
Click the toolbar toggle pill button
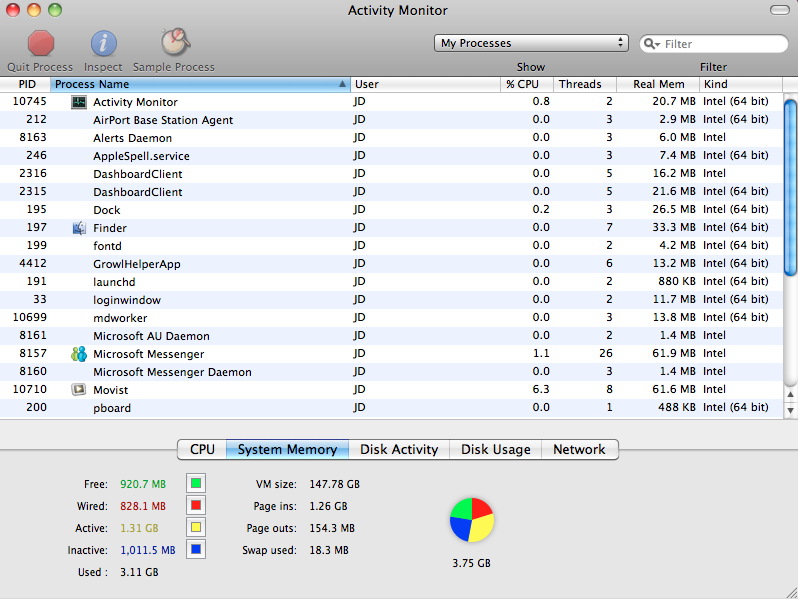(x=780, y=10)
